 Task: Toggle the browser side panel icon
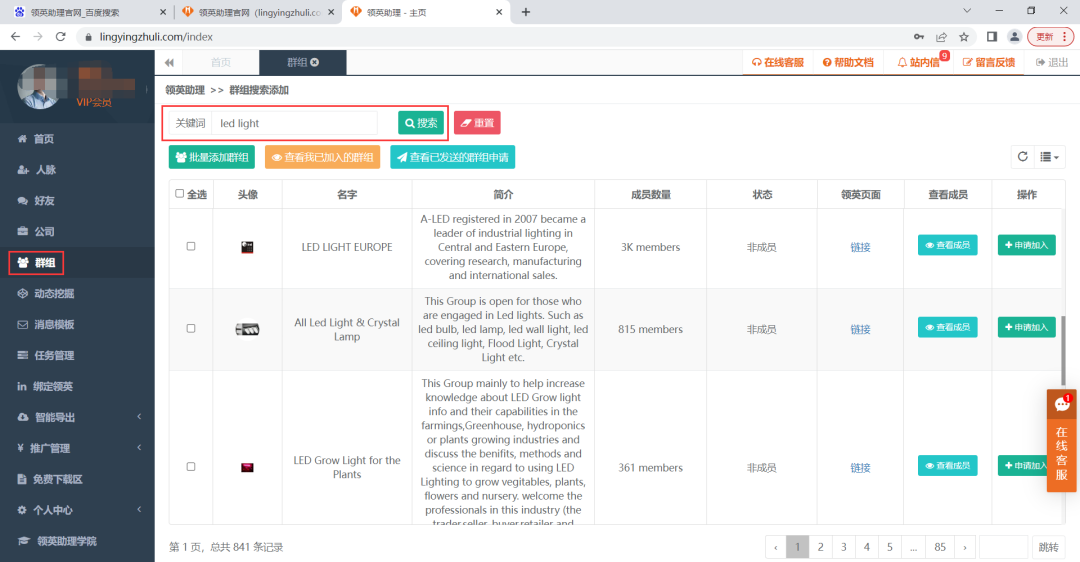(992, 37)
